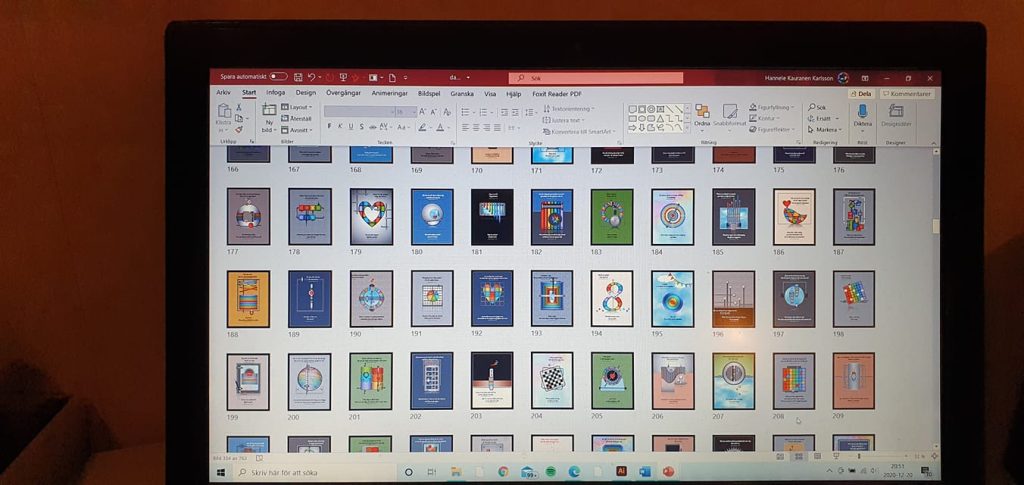Click the Spotify icon in the taskbar

click(550, 471)
